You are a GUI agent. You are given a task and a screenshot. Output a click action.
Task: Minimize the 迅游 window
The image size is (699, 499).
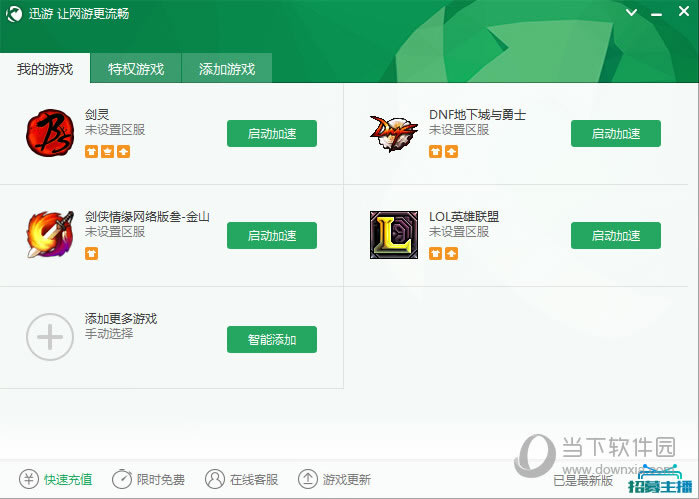coord(656,13)
